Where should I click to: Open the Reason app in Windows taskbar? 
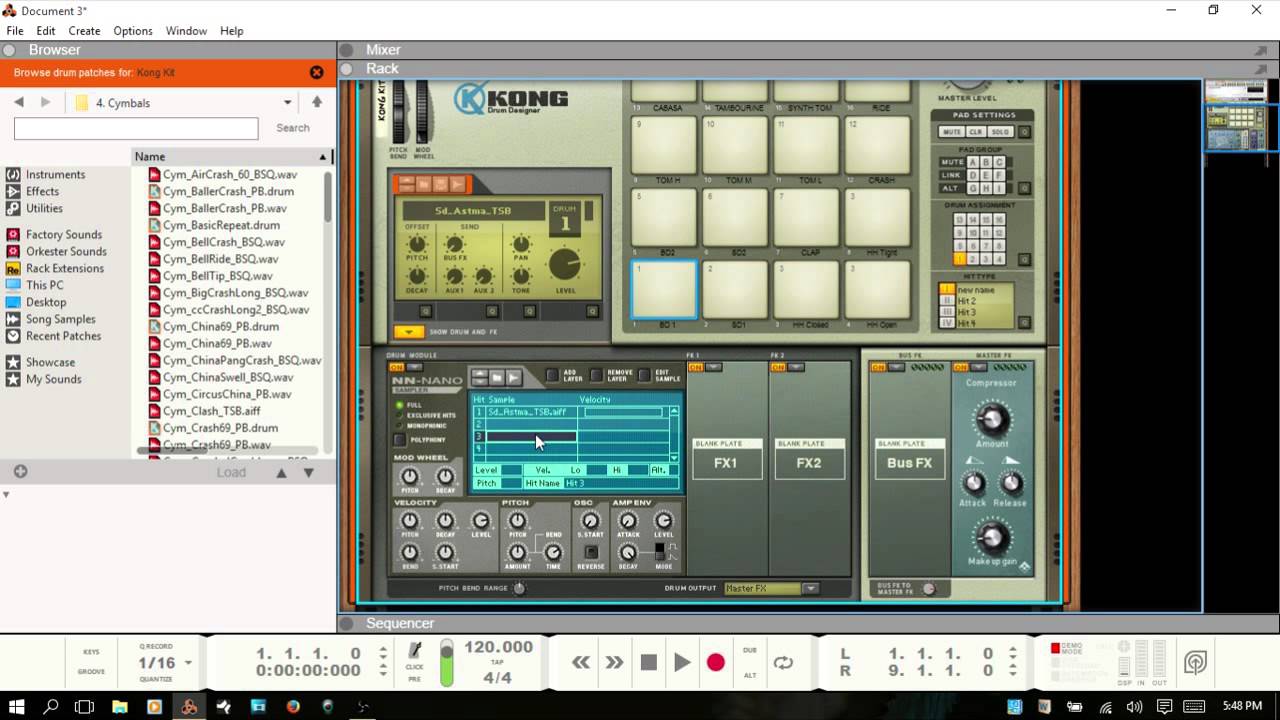click(189, 706)
